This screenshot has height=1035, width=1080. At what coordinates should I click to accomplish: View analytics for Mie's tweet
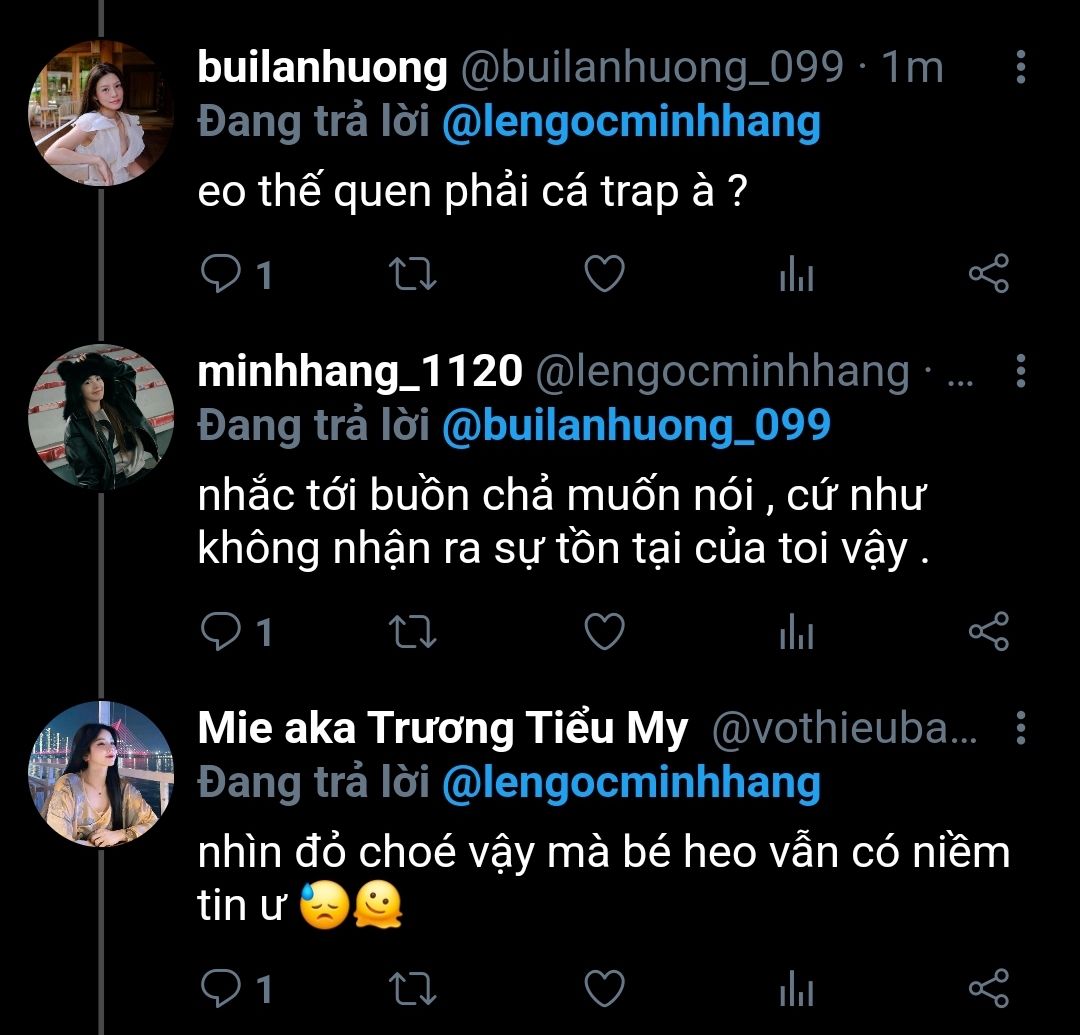[x=796, y=989]
